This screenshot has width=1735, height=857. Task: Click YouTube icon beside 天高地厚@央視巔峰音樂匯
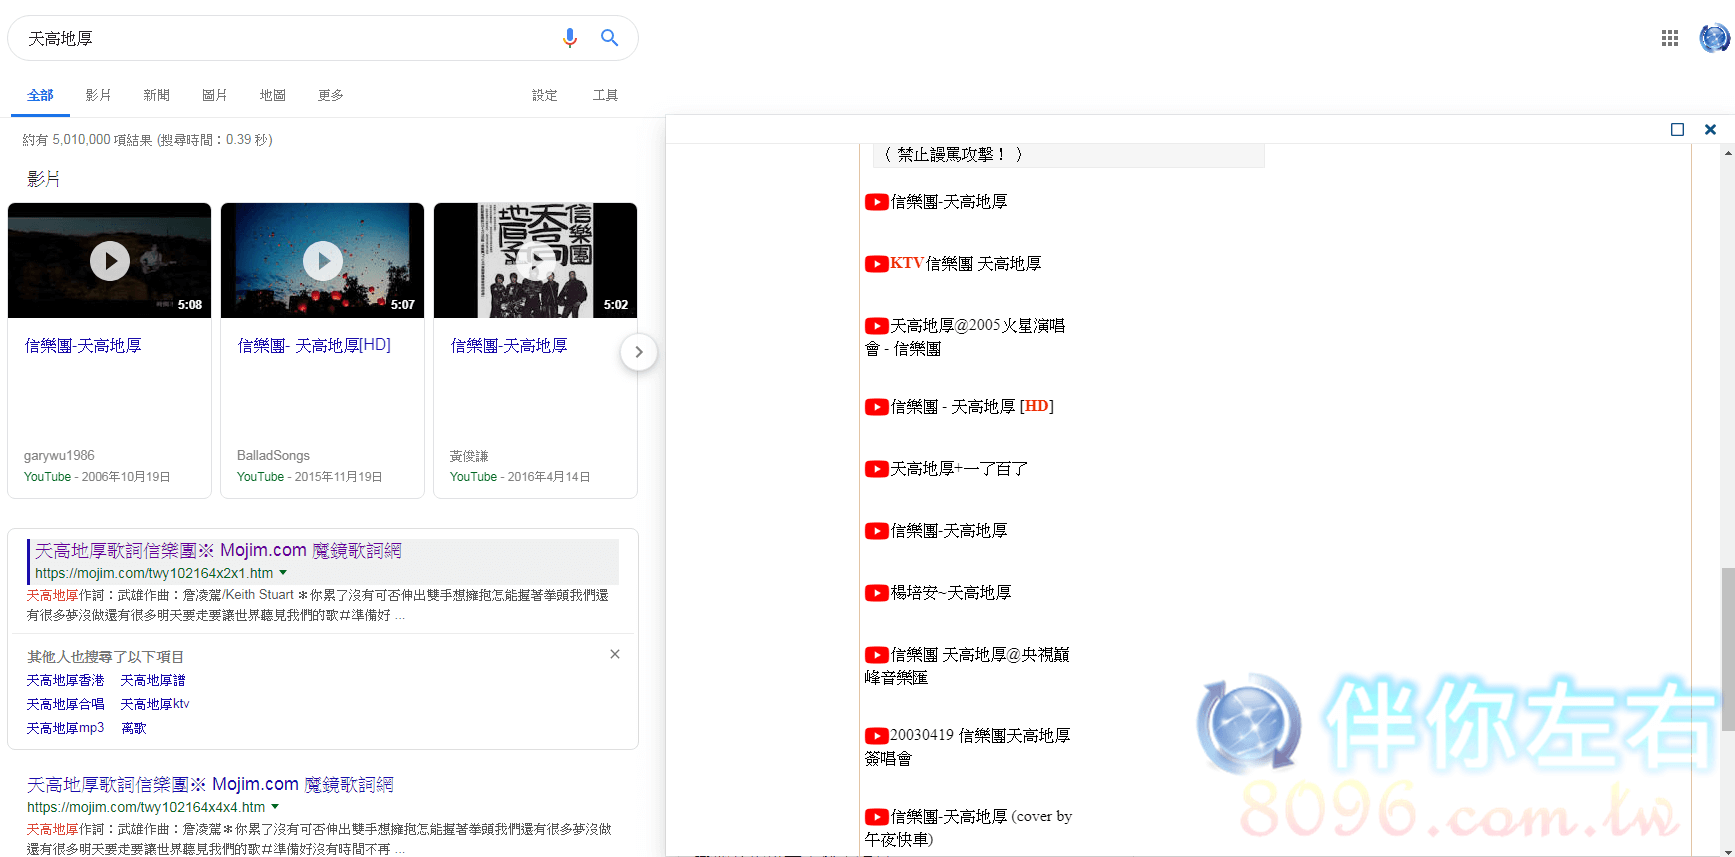[877, 655]
